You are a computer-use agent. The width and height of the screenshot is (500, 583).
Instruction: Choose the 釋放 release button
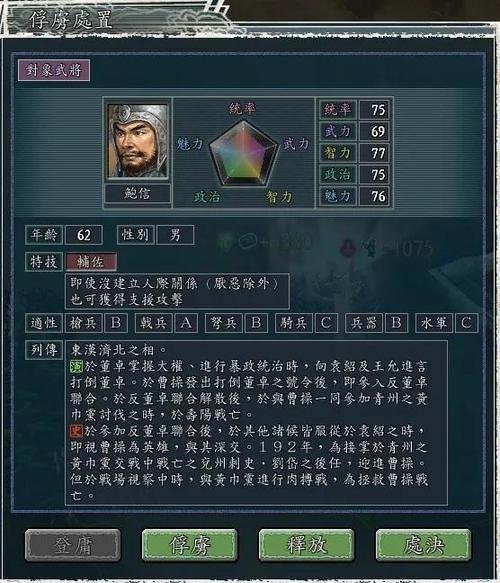coord(306,545)
